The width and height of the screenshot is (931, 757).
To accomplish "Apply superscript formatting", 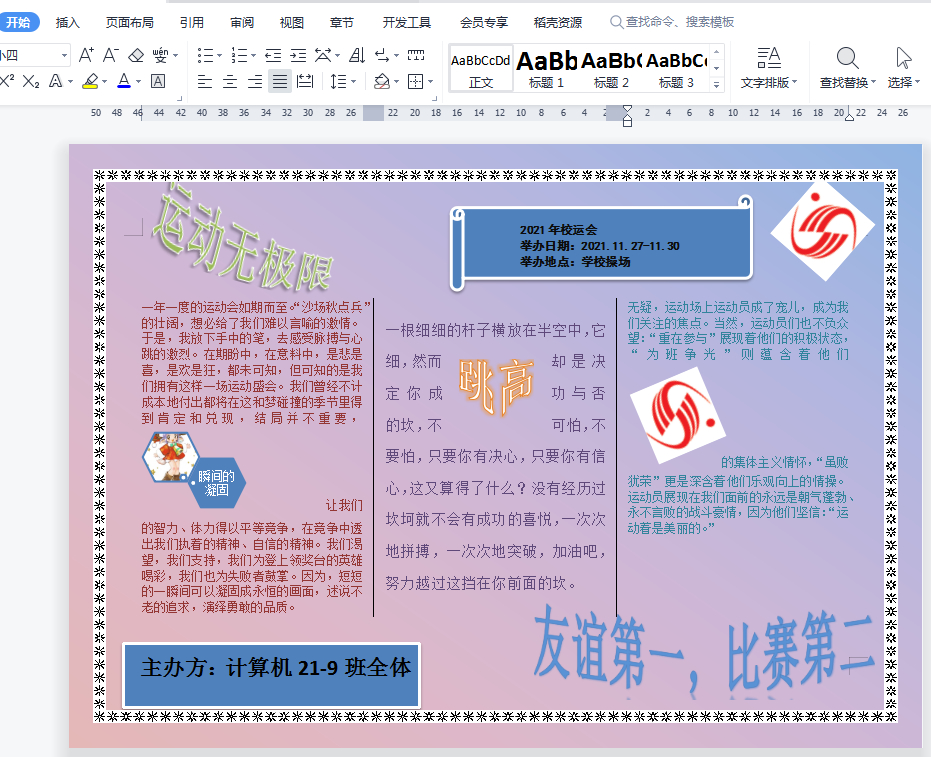I will coord(8,81).
